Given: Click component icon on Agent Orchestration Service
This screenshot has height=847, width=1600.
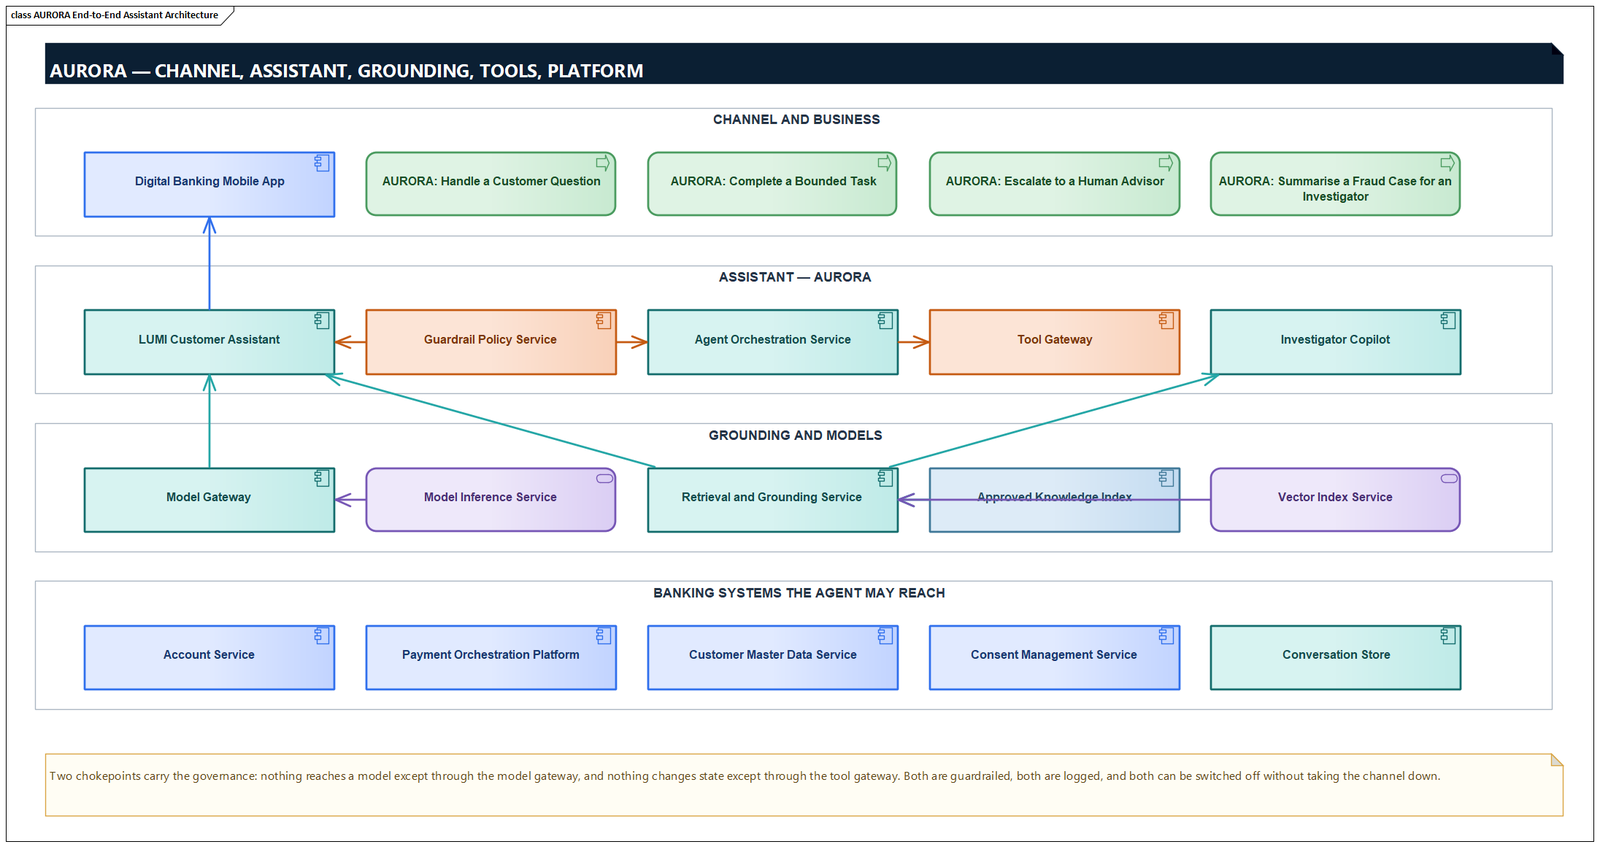Looking at the screenshot, I should pos(885,321).
